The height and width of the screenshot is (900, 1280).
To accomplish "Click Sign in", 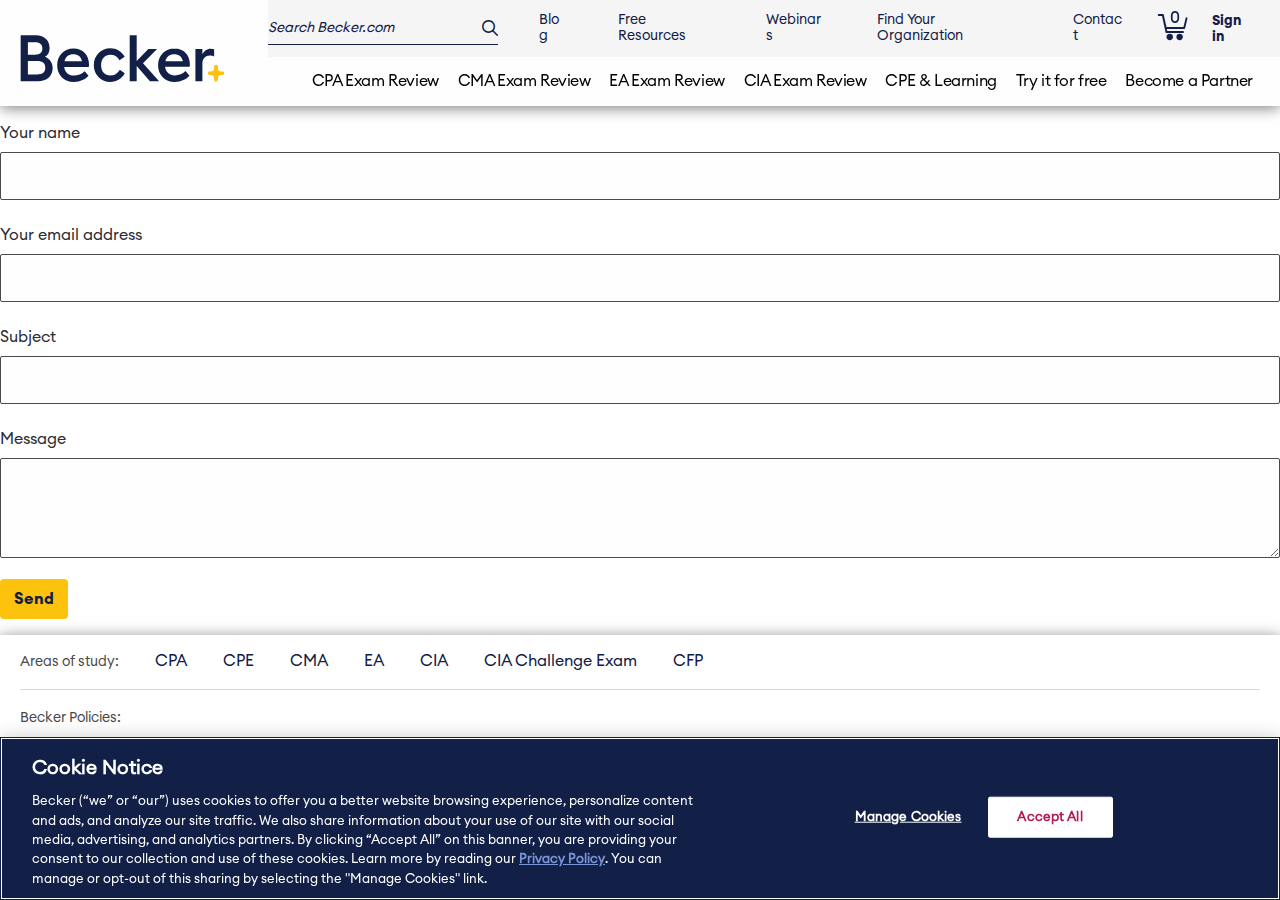I will point(1226,28).
